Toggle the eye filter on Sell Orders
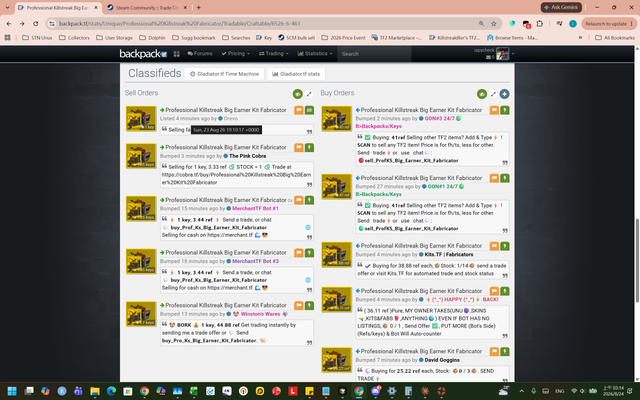Image resolution: width=640 pixels, height=400 pixels. [298, 94]
